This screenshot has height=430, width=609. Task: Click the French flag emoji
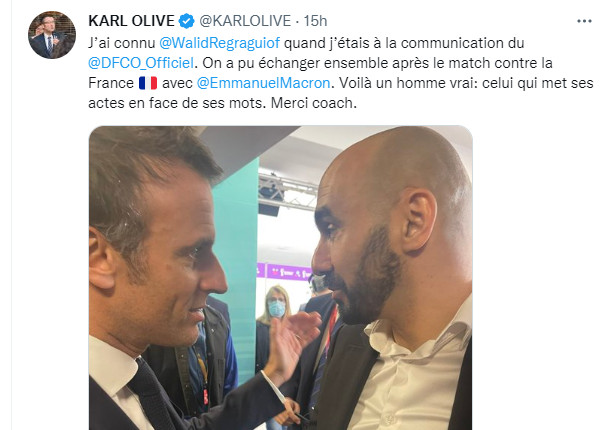pyautogui.click(x=148, y=83)
